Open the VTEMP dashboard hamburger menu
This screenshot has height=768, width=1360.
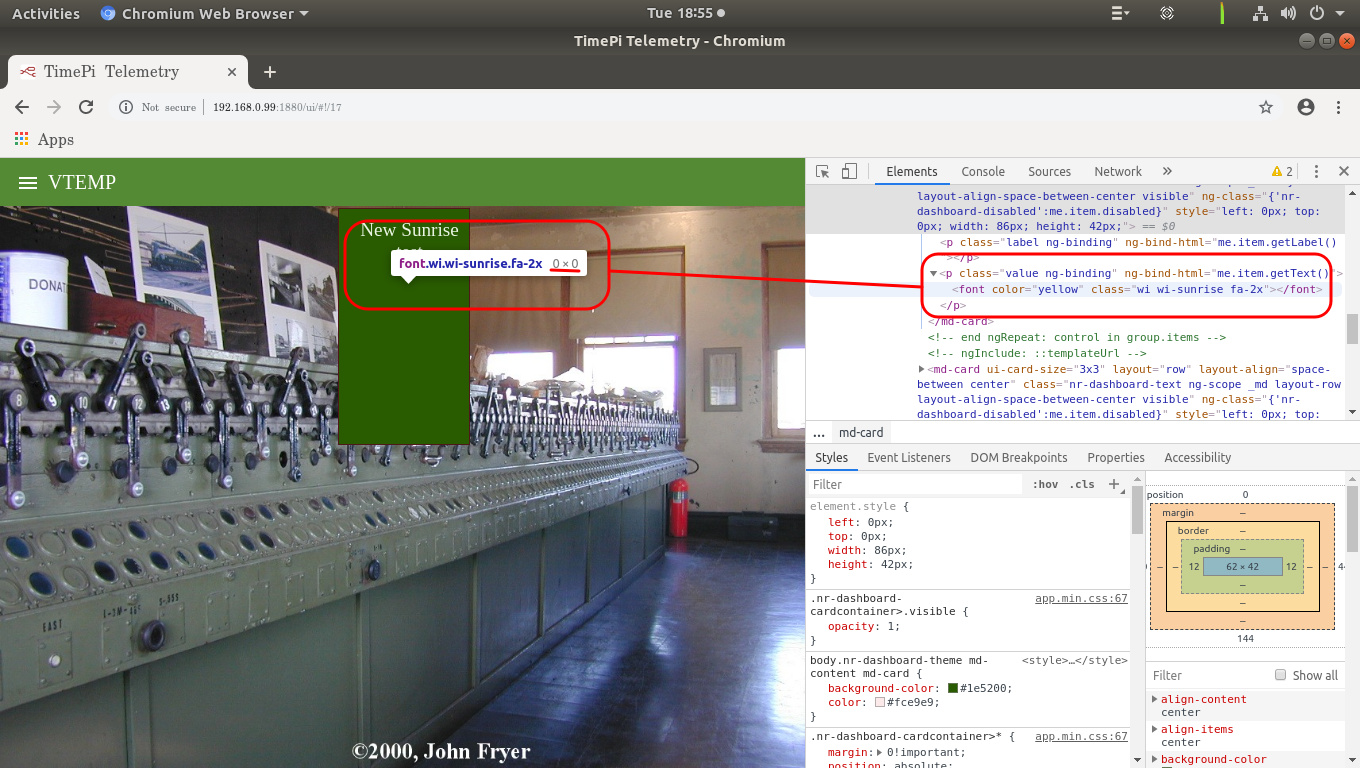click(28, 183)
